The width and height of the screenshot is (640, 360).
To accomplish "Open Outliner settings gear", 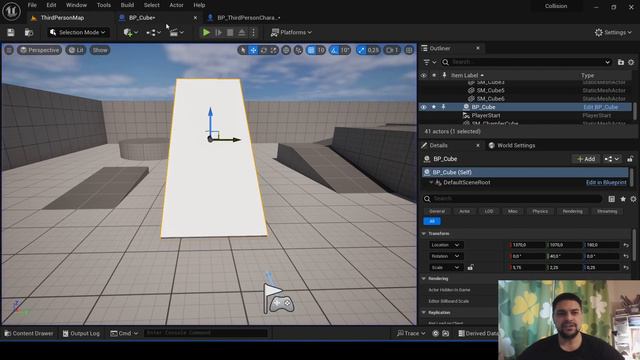I will (x=631, y=62).
